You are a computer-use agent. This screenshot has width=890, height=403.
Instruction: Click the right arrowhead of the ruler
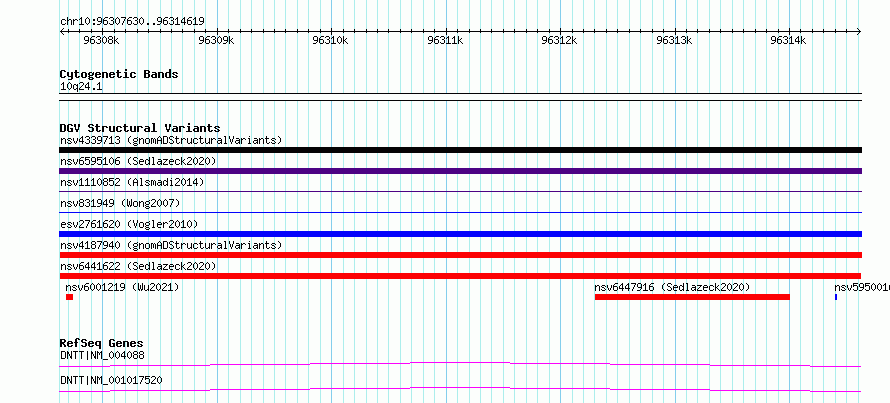click(x=859, y=32)
